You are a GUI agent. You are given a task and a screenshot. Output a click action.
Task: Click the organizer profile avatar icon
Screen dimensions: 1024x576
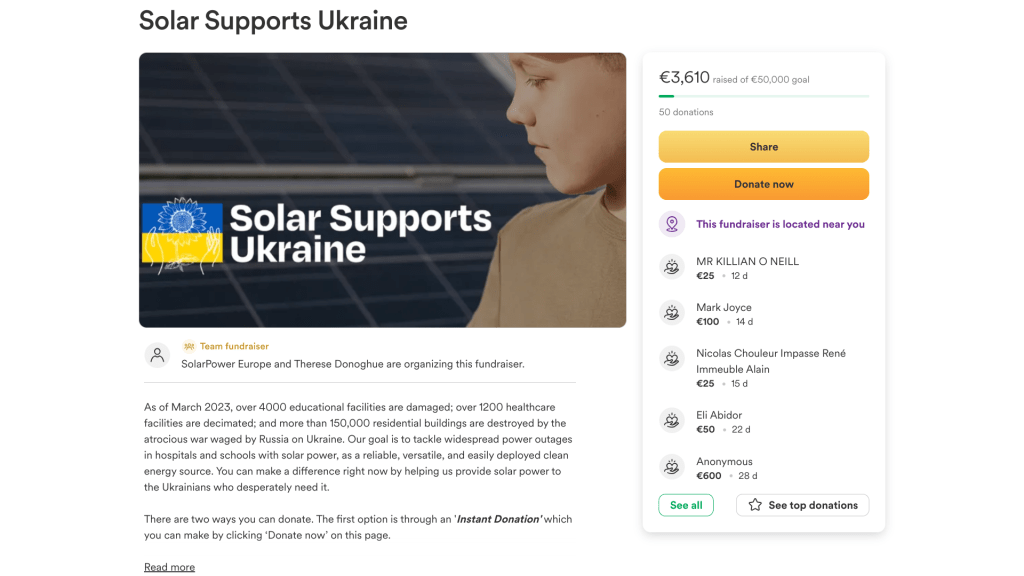[x=157, y=355]
